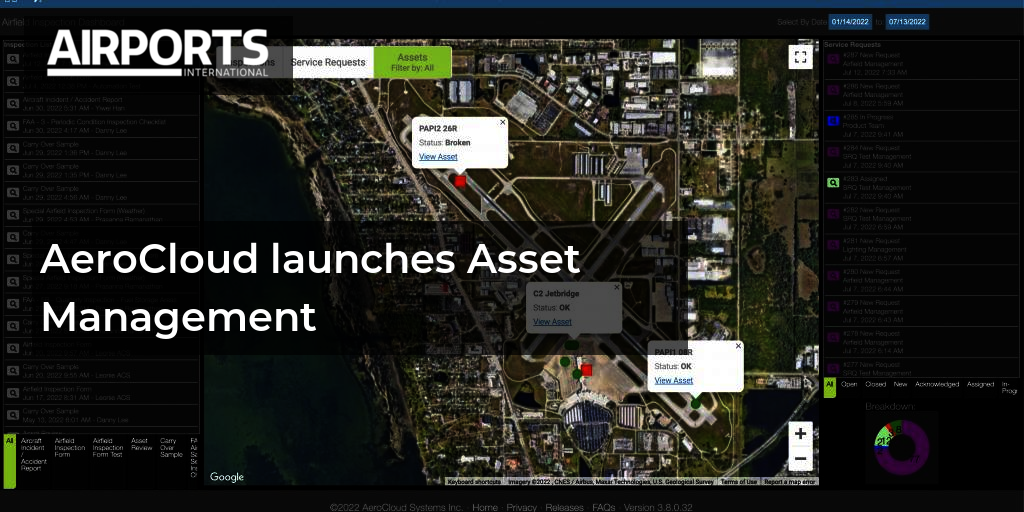The height and width of the screenshot is (512, 1024).
Task: Select the All service request filter
Action: pyautogui.click(x=829, y=387)
